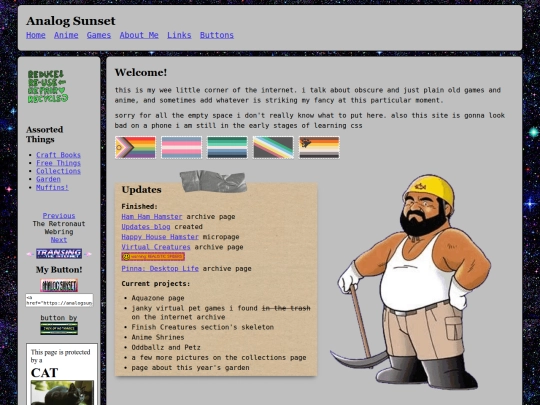Open the Games navigation link
Screen dimensions: 540x405
(x=99, y=35)
